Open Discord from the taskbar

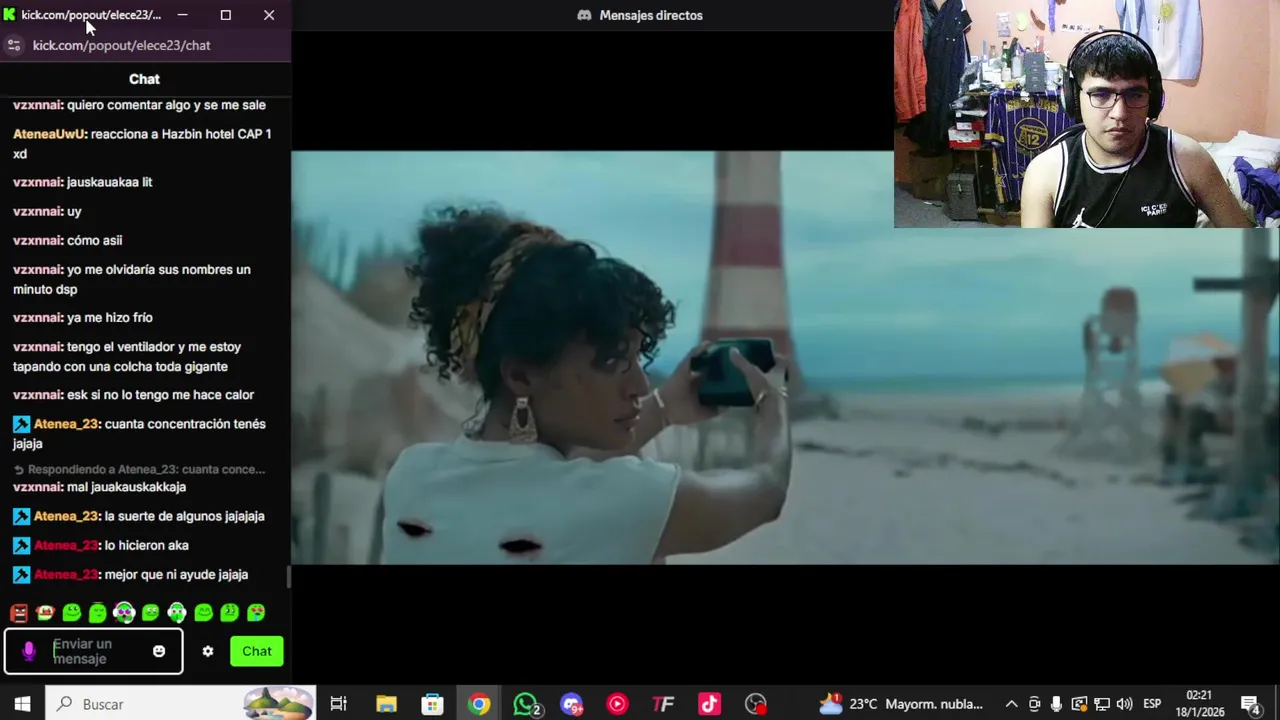click(x=571, y=704)
